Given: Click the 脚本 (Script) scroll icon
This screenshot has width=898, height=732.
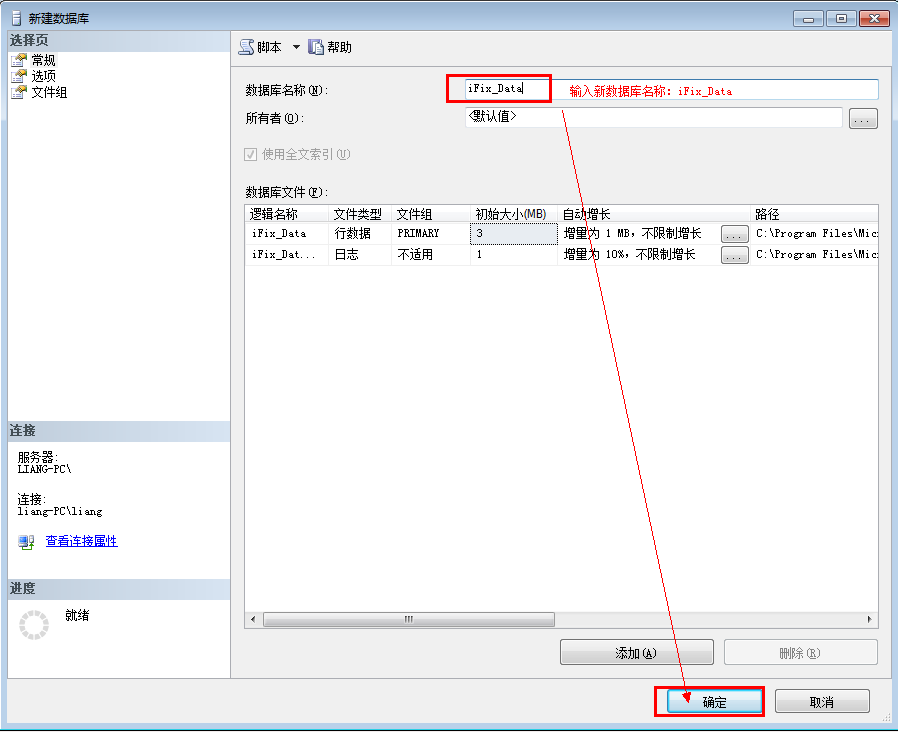Looking at the screenshot, I should [247, 47].
